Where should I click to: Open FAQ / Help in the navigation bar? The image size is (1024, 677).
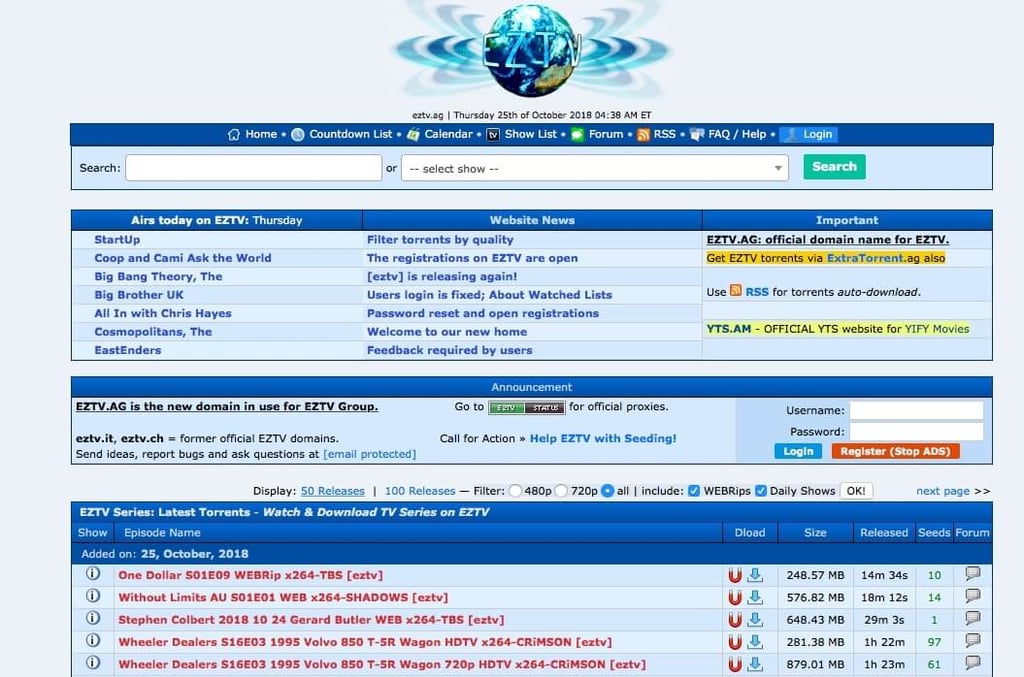[737, 134]
